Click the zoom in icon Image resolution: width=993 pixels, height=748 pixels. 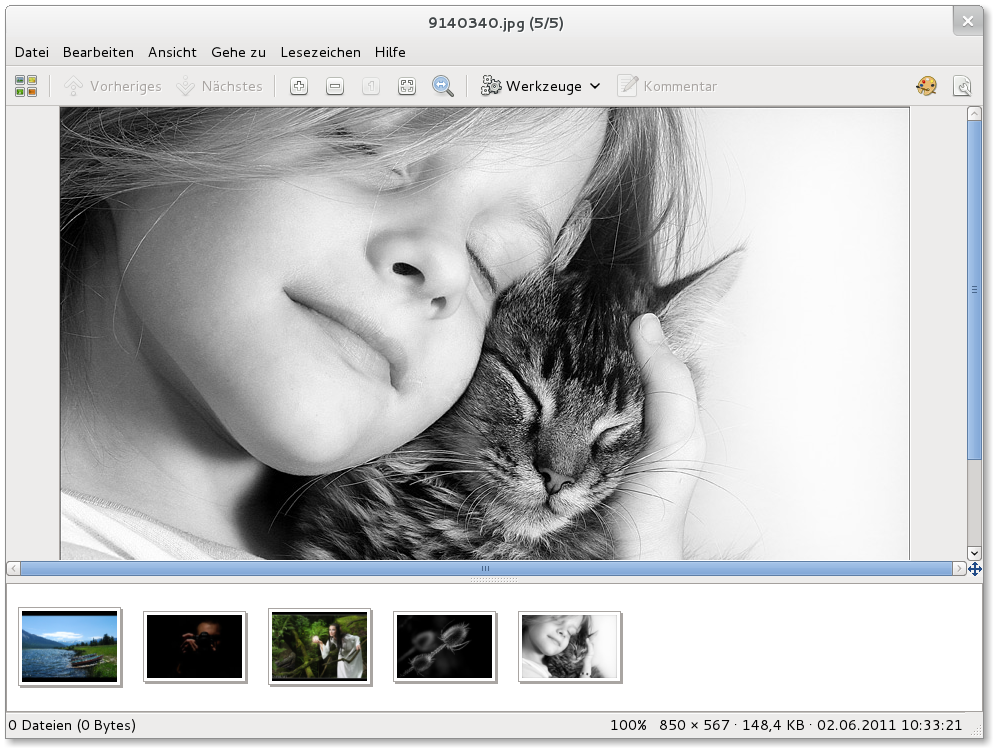click(x=298, y=86)
